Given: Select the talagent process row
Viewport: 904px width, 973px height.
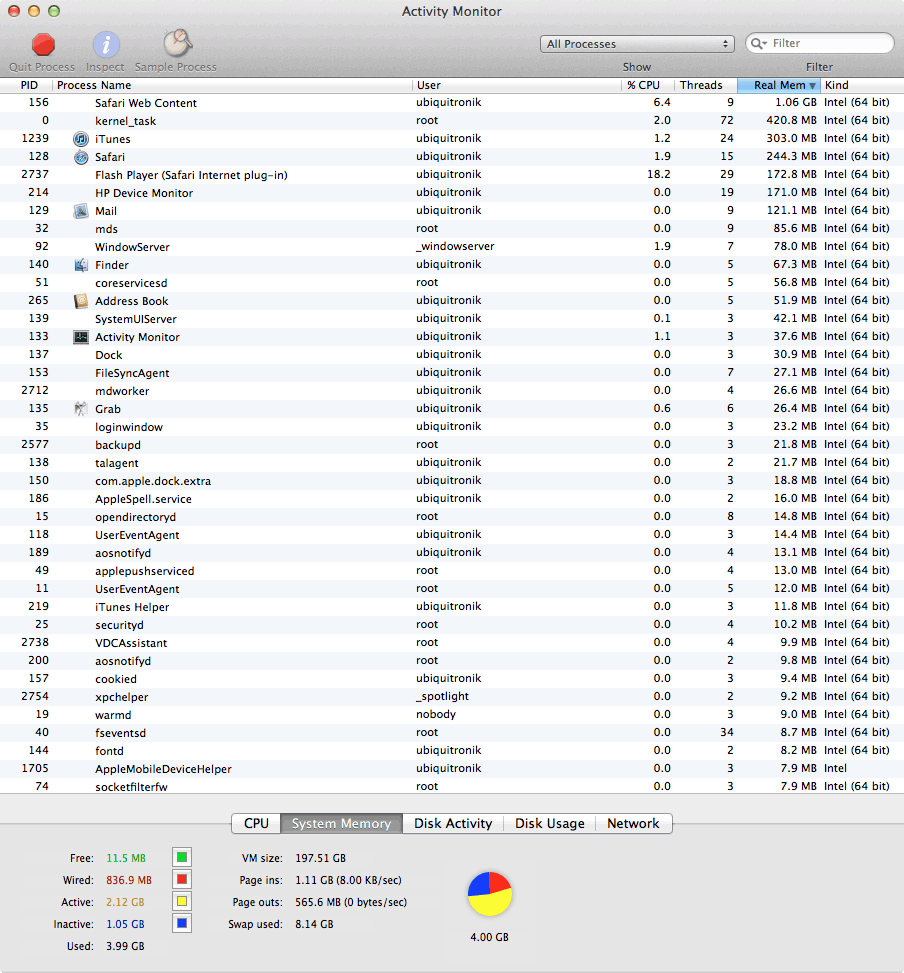Looking at the screenshot, I should click(x=452, y=463).
